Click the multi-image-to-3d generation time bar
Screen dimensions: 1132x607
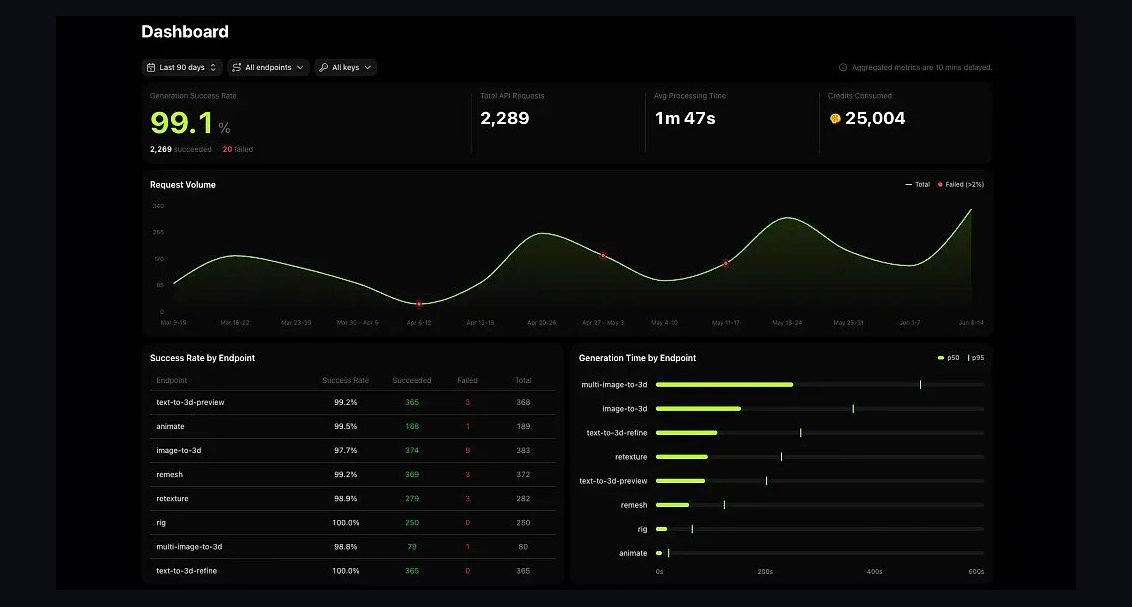point(724,385)
